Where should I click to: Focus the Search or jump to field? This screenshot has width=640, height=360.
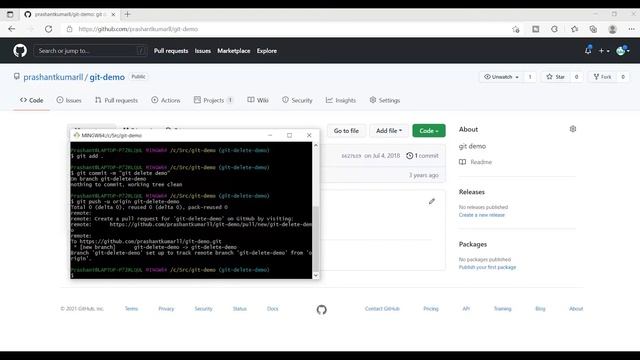coord(90,51)
